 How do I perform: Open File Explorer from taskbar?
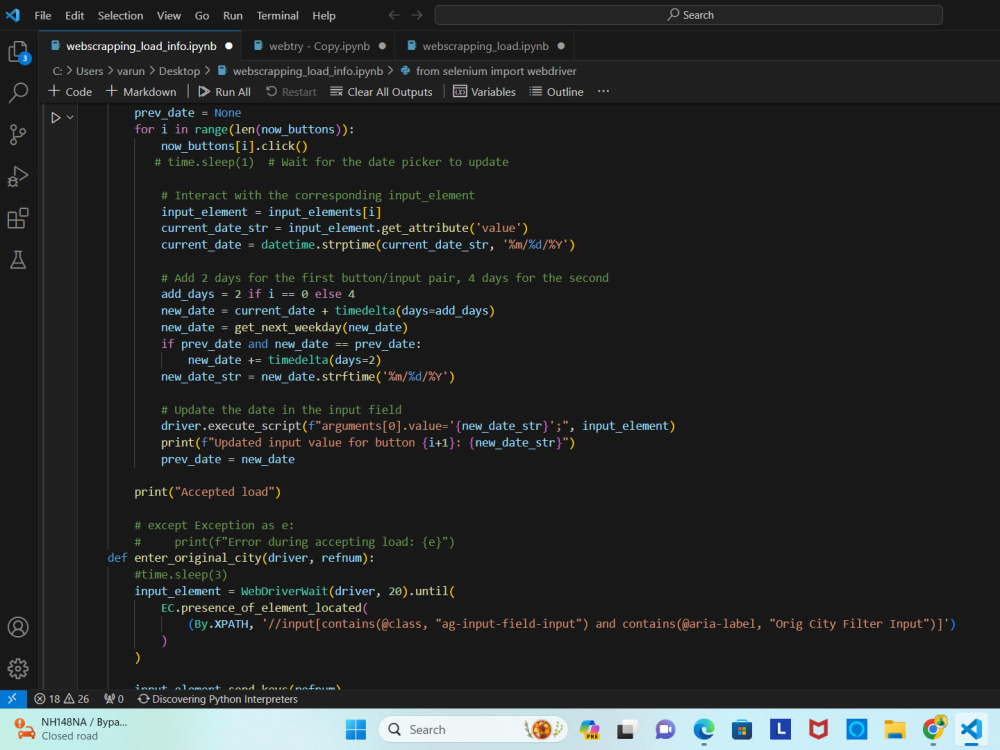click(894, 729)
